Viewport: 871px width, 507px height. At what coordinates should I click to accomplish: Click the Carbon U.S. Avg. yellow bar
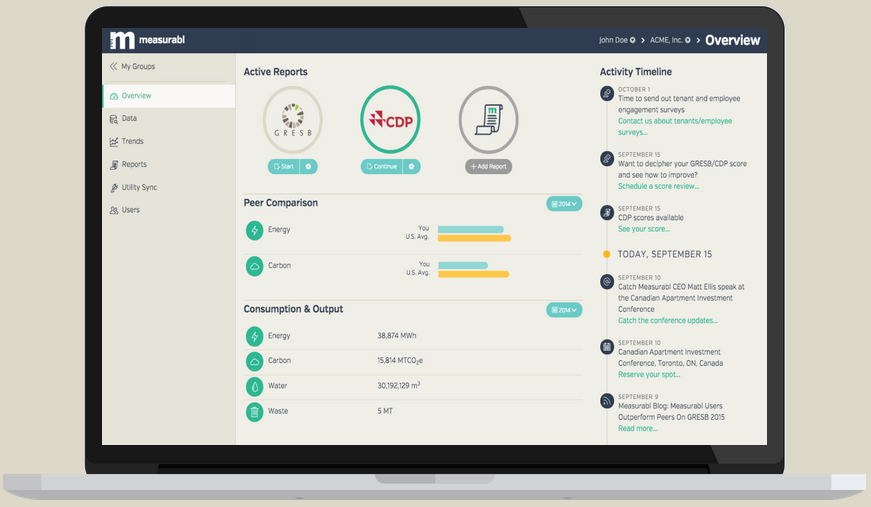pyautogui.click(x=473, y=274)
